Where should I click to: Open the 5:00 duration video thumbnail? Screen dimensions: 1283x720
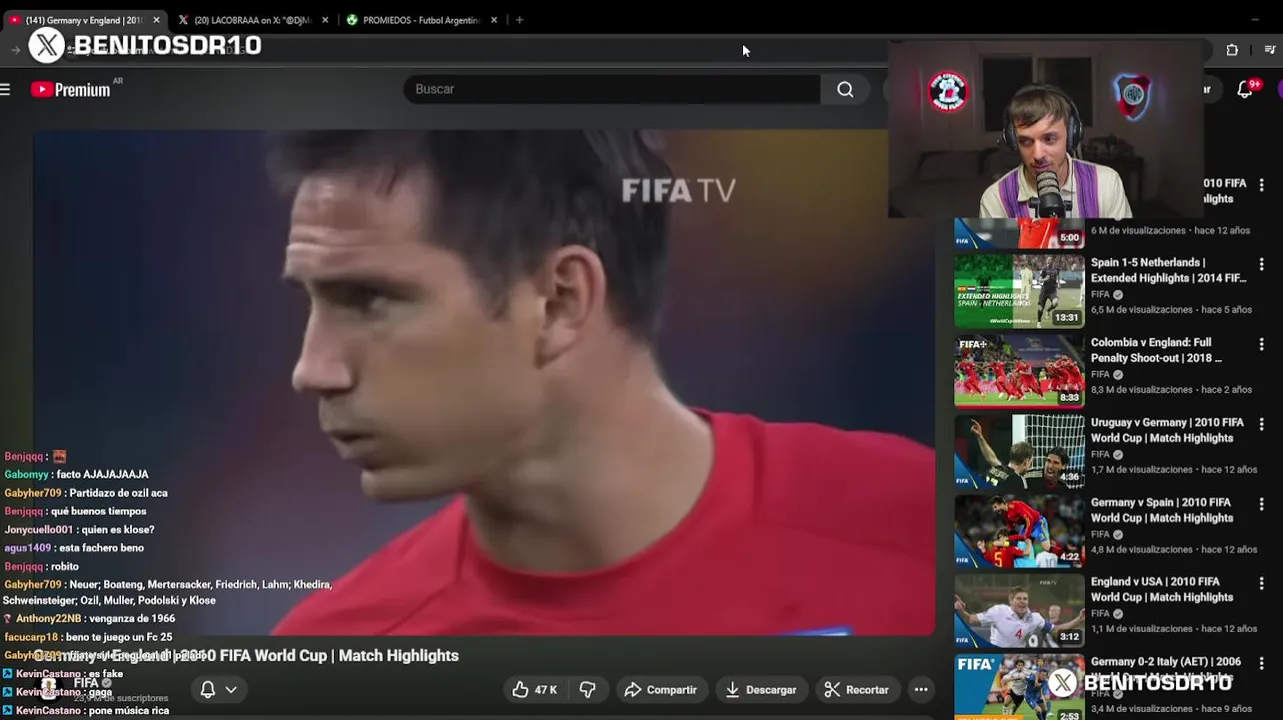(x=1019, y=232)
